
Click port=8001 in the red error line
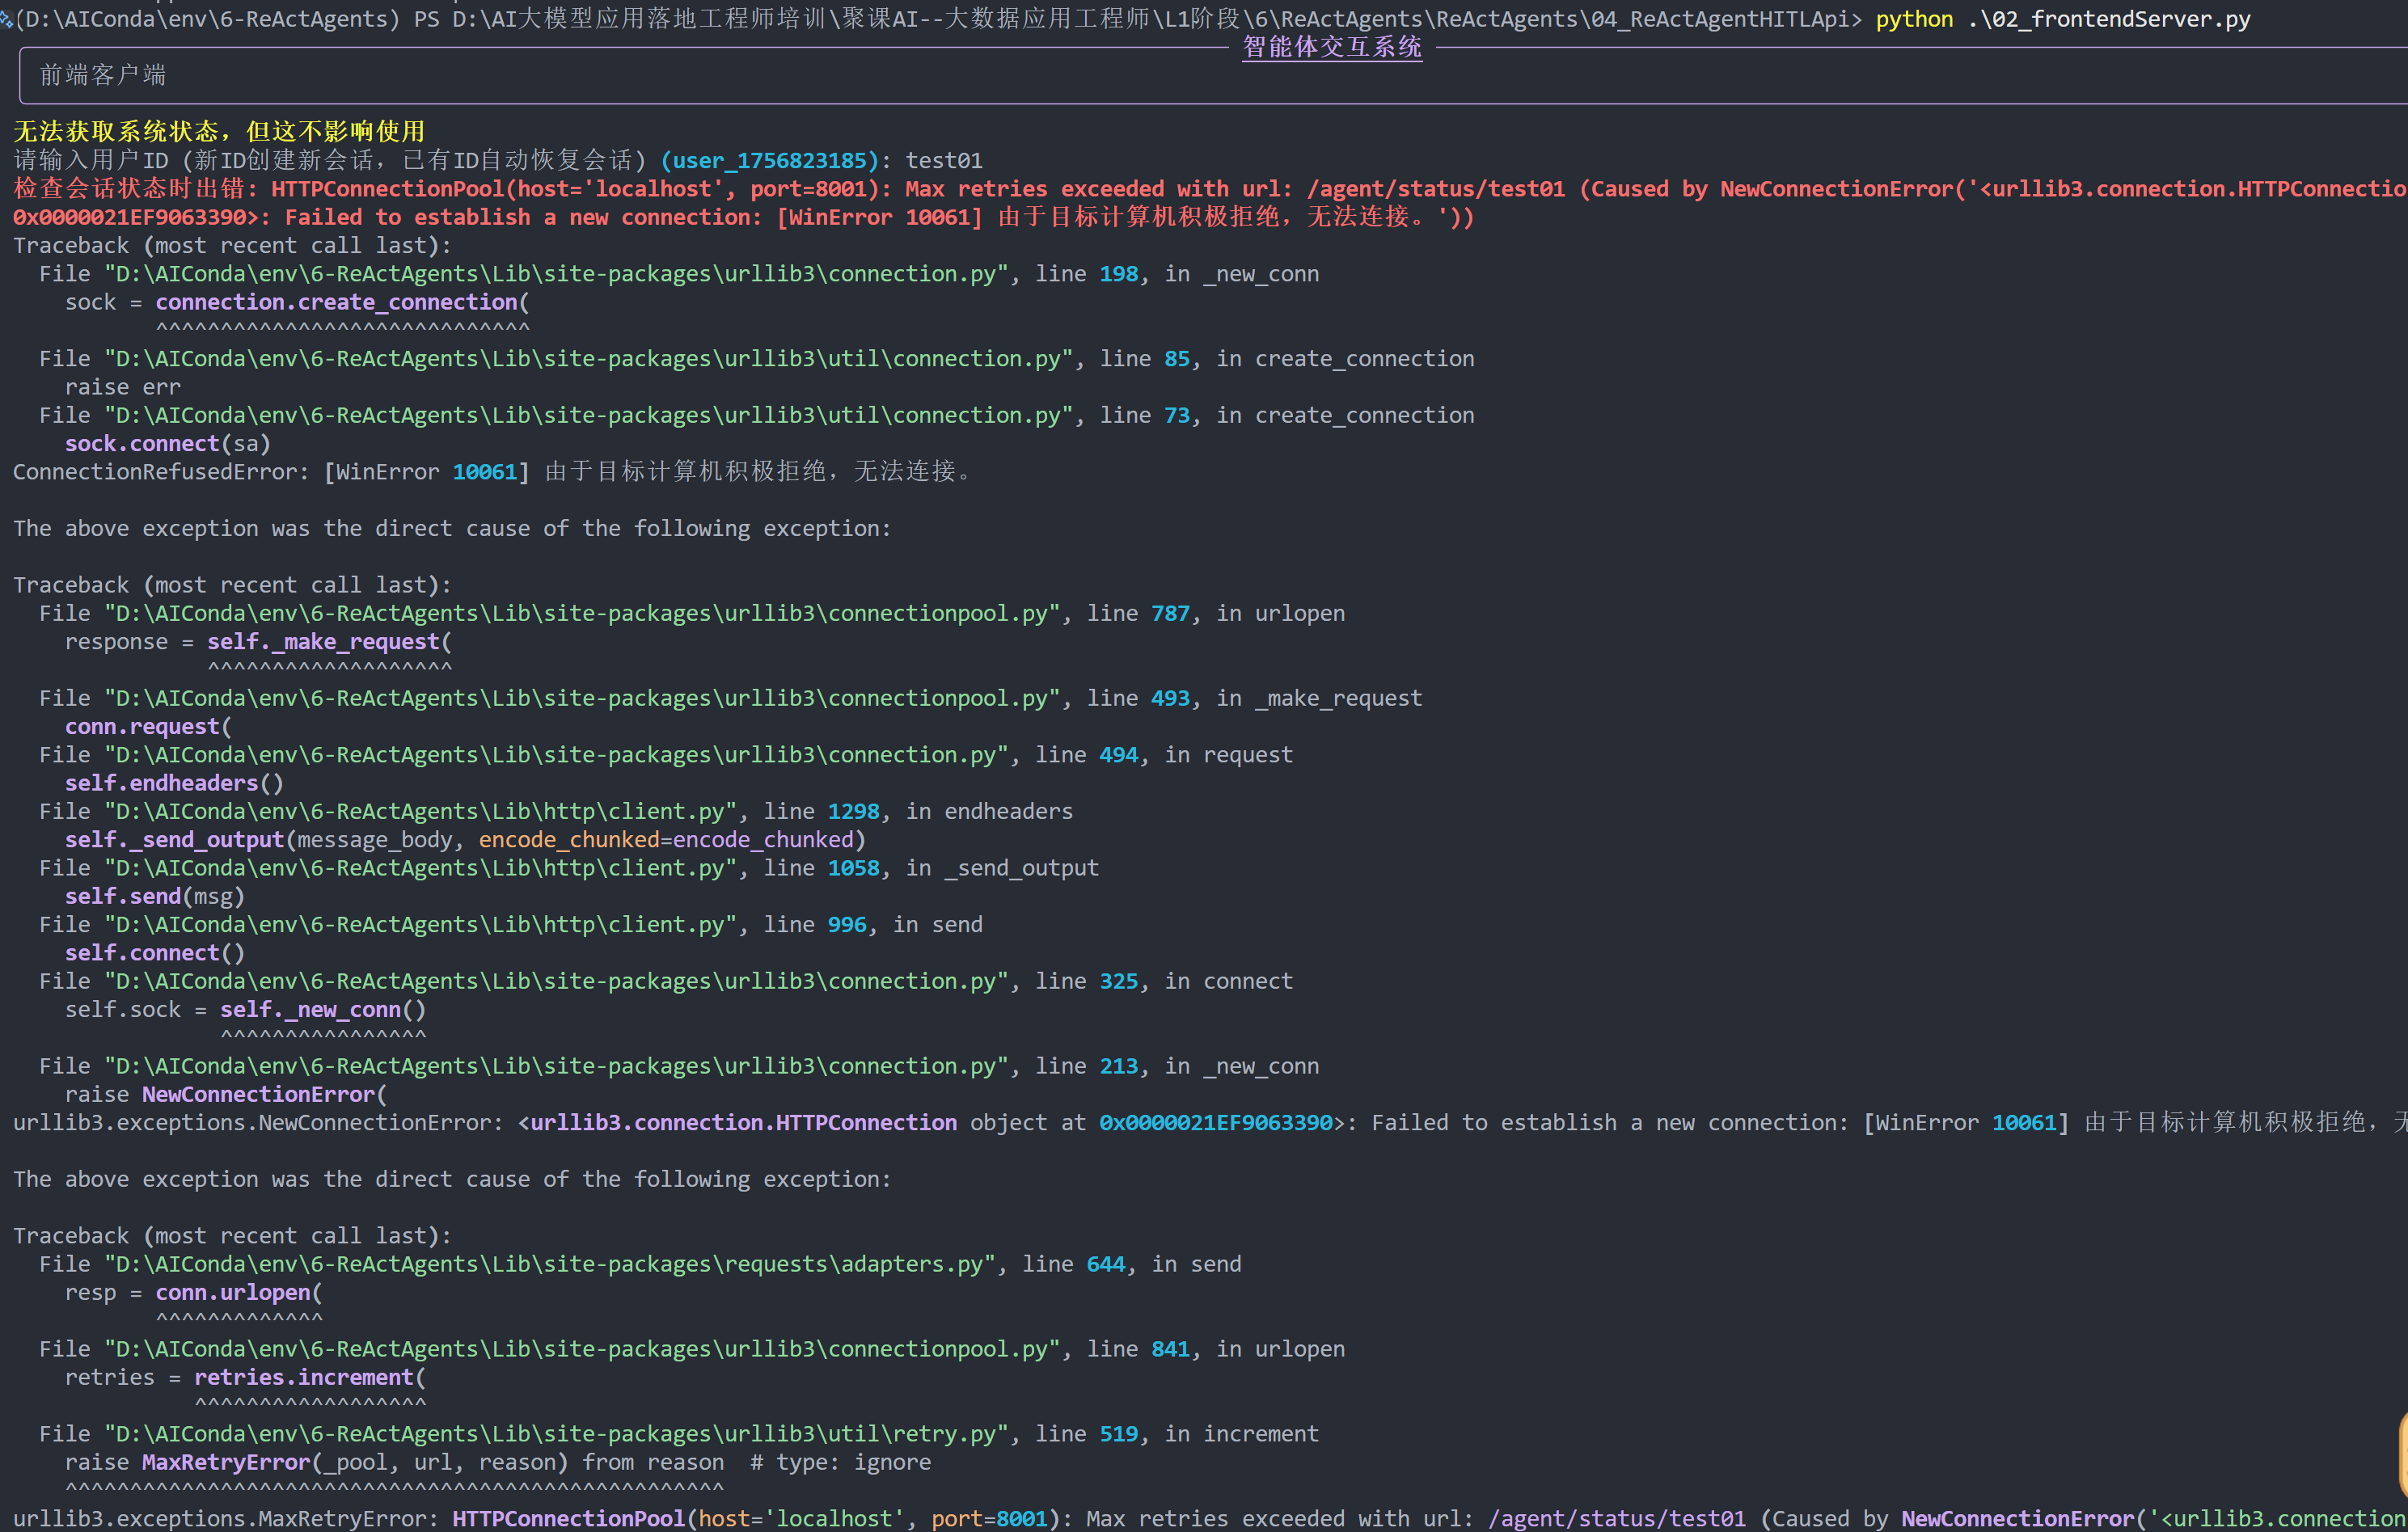pos(814,189)
